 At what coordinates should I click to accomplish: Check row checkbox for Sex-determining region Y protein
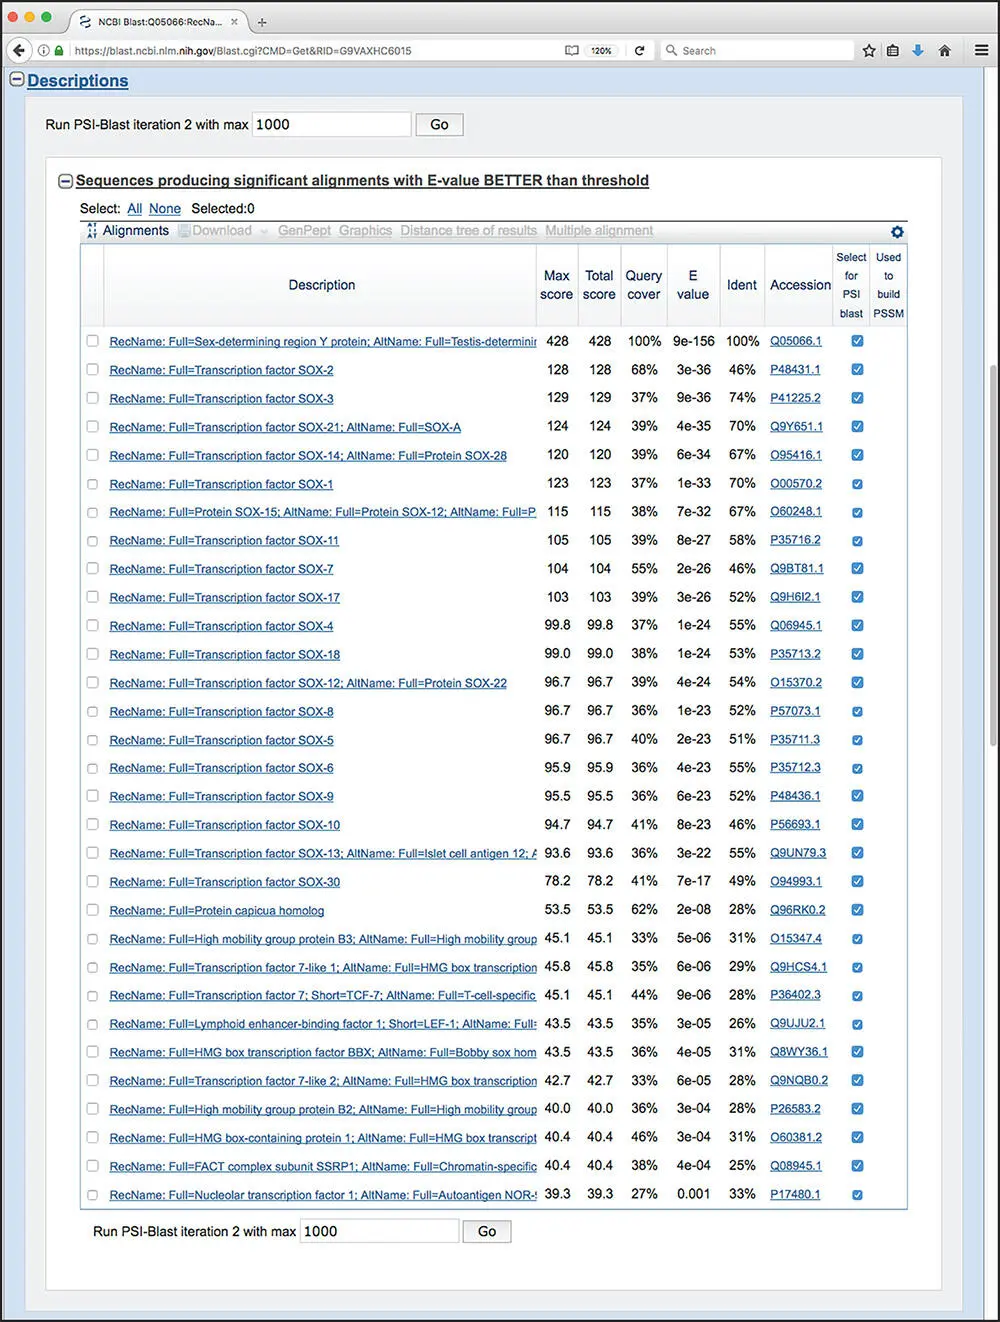click(92, 341)
